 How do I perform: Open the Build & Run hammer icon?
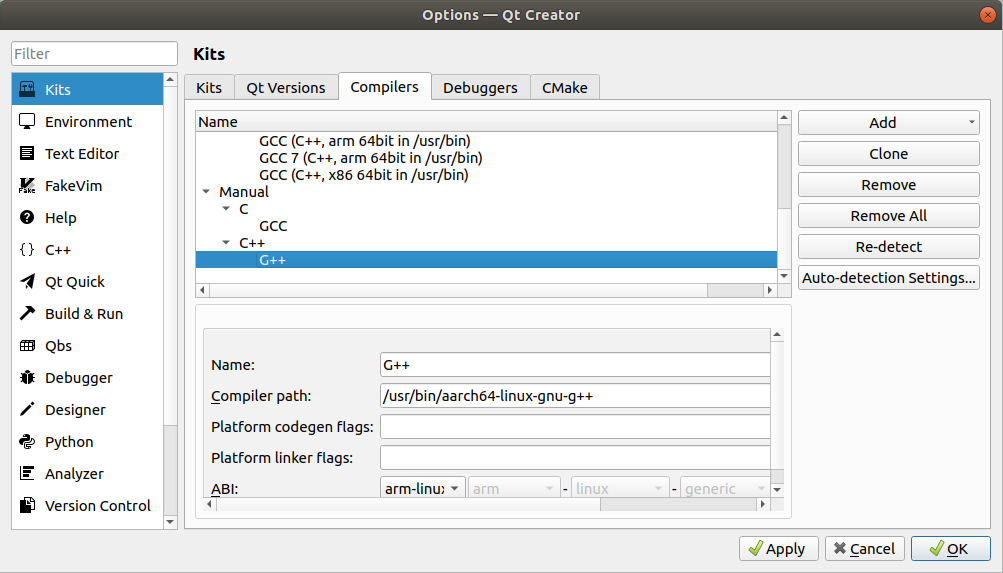(28, 314)
